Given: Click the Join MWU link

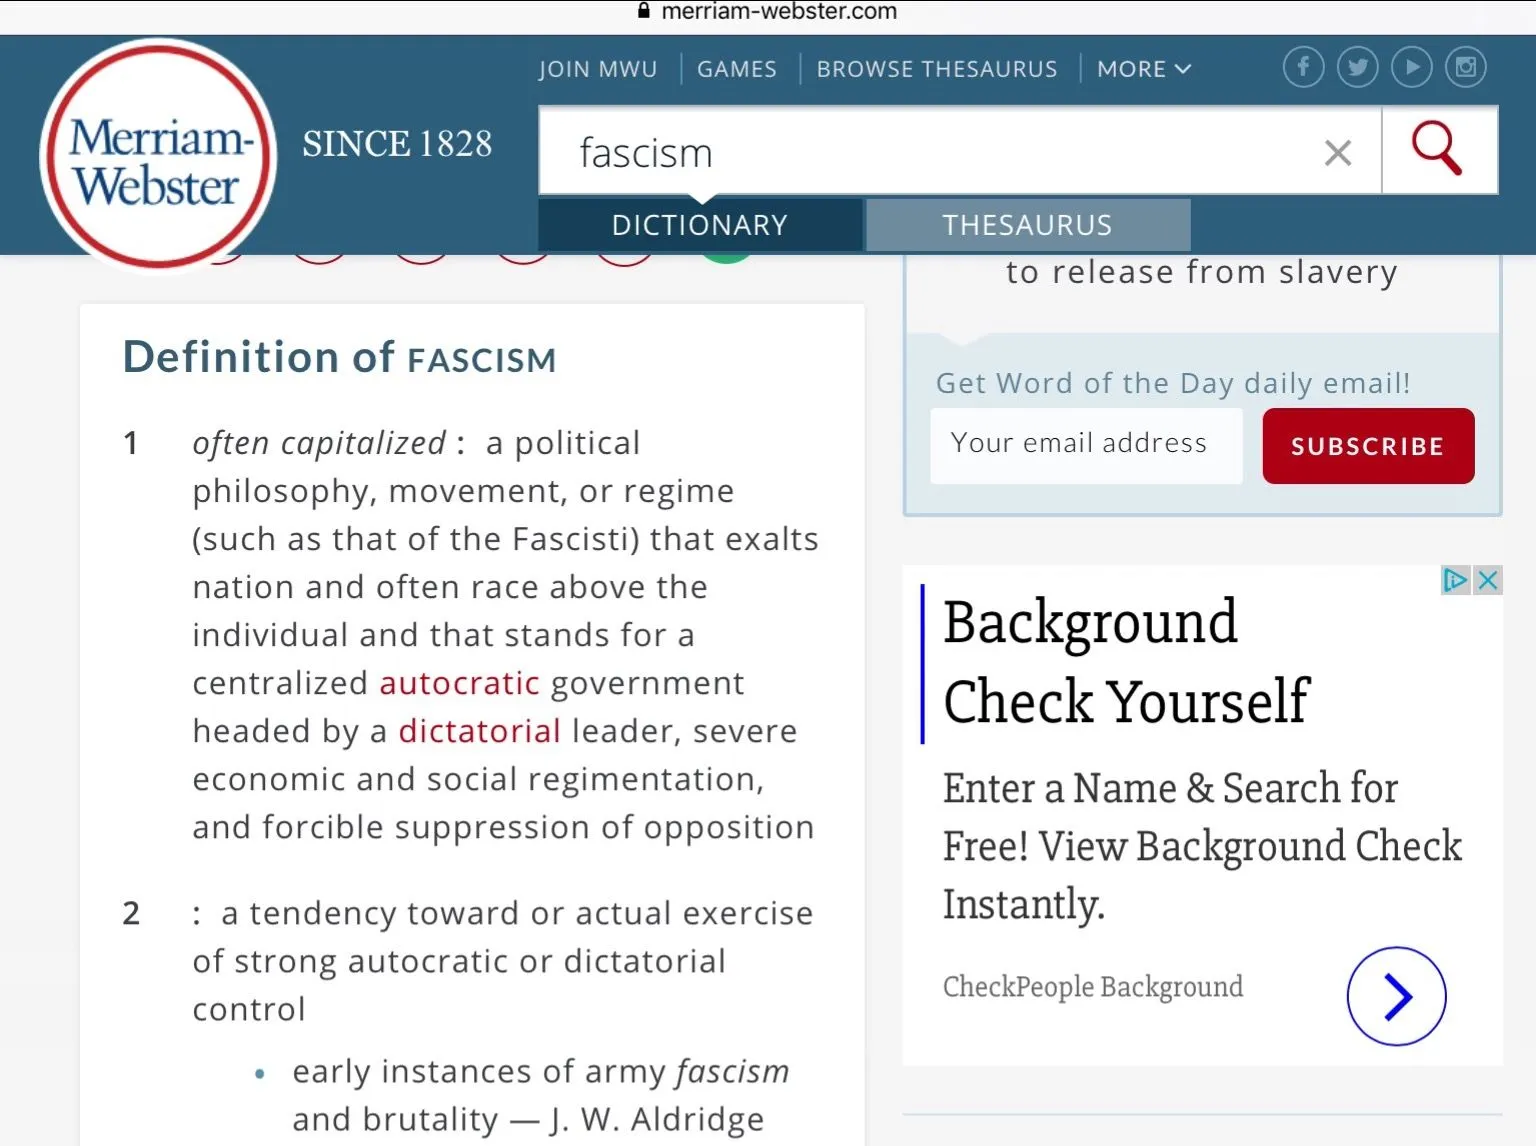Looking at the screenshot, I should (598, 69).
